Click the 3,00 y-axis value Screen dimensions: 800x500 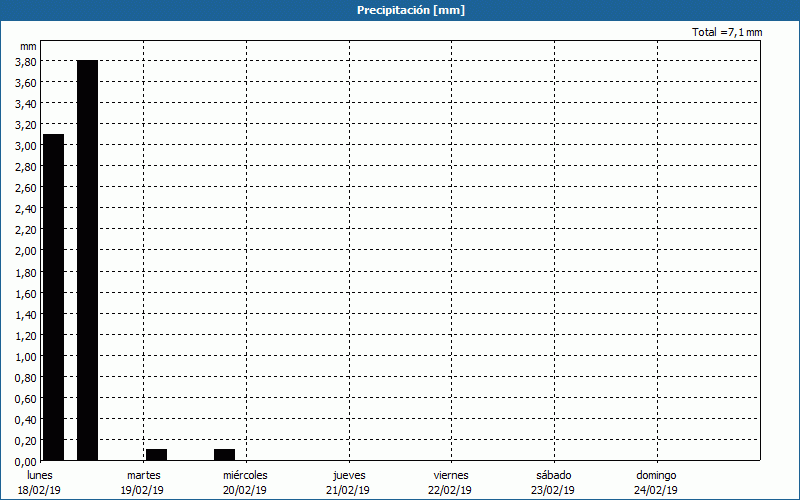click(26, 146)
